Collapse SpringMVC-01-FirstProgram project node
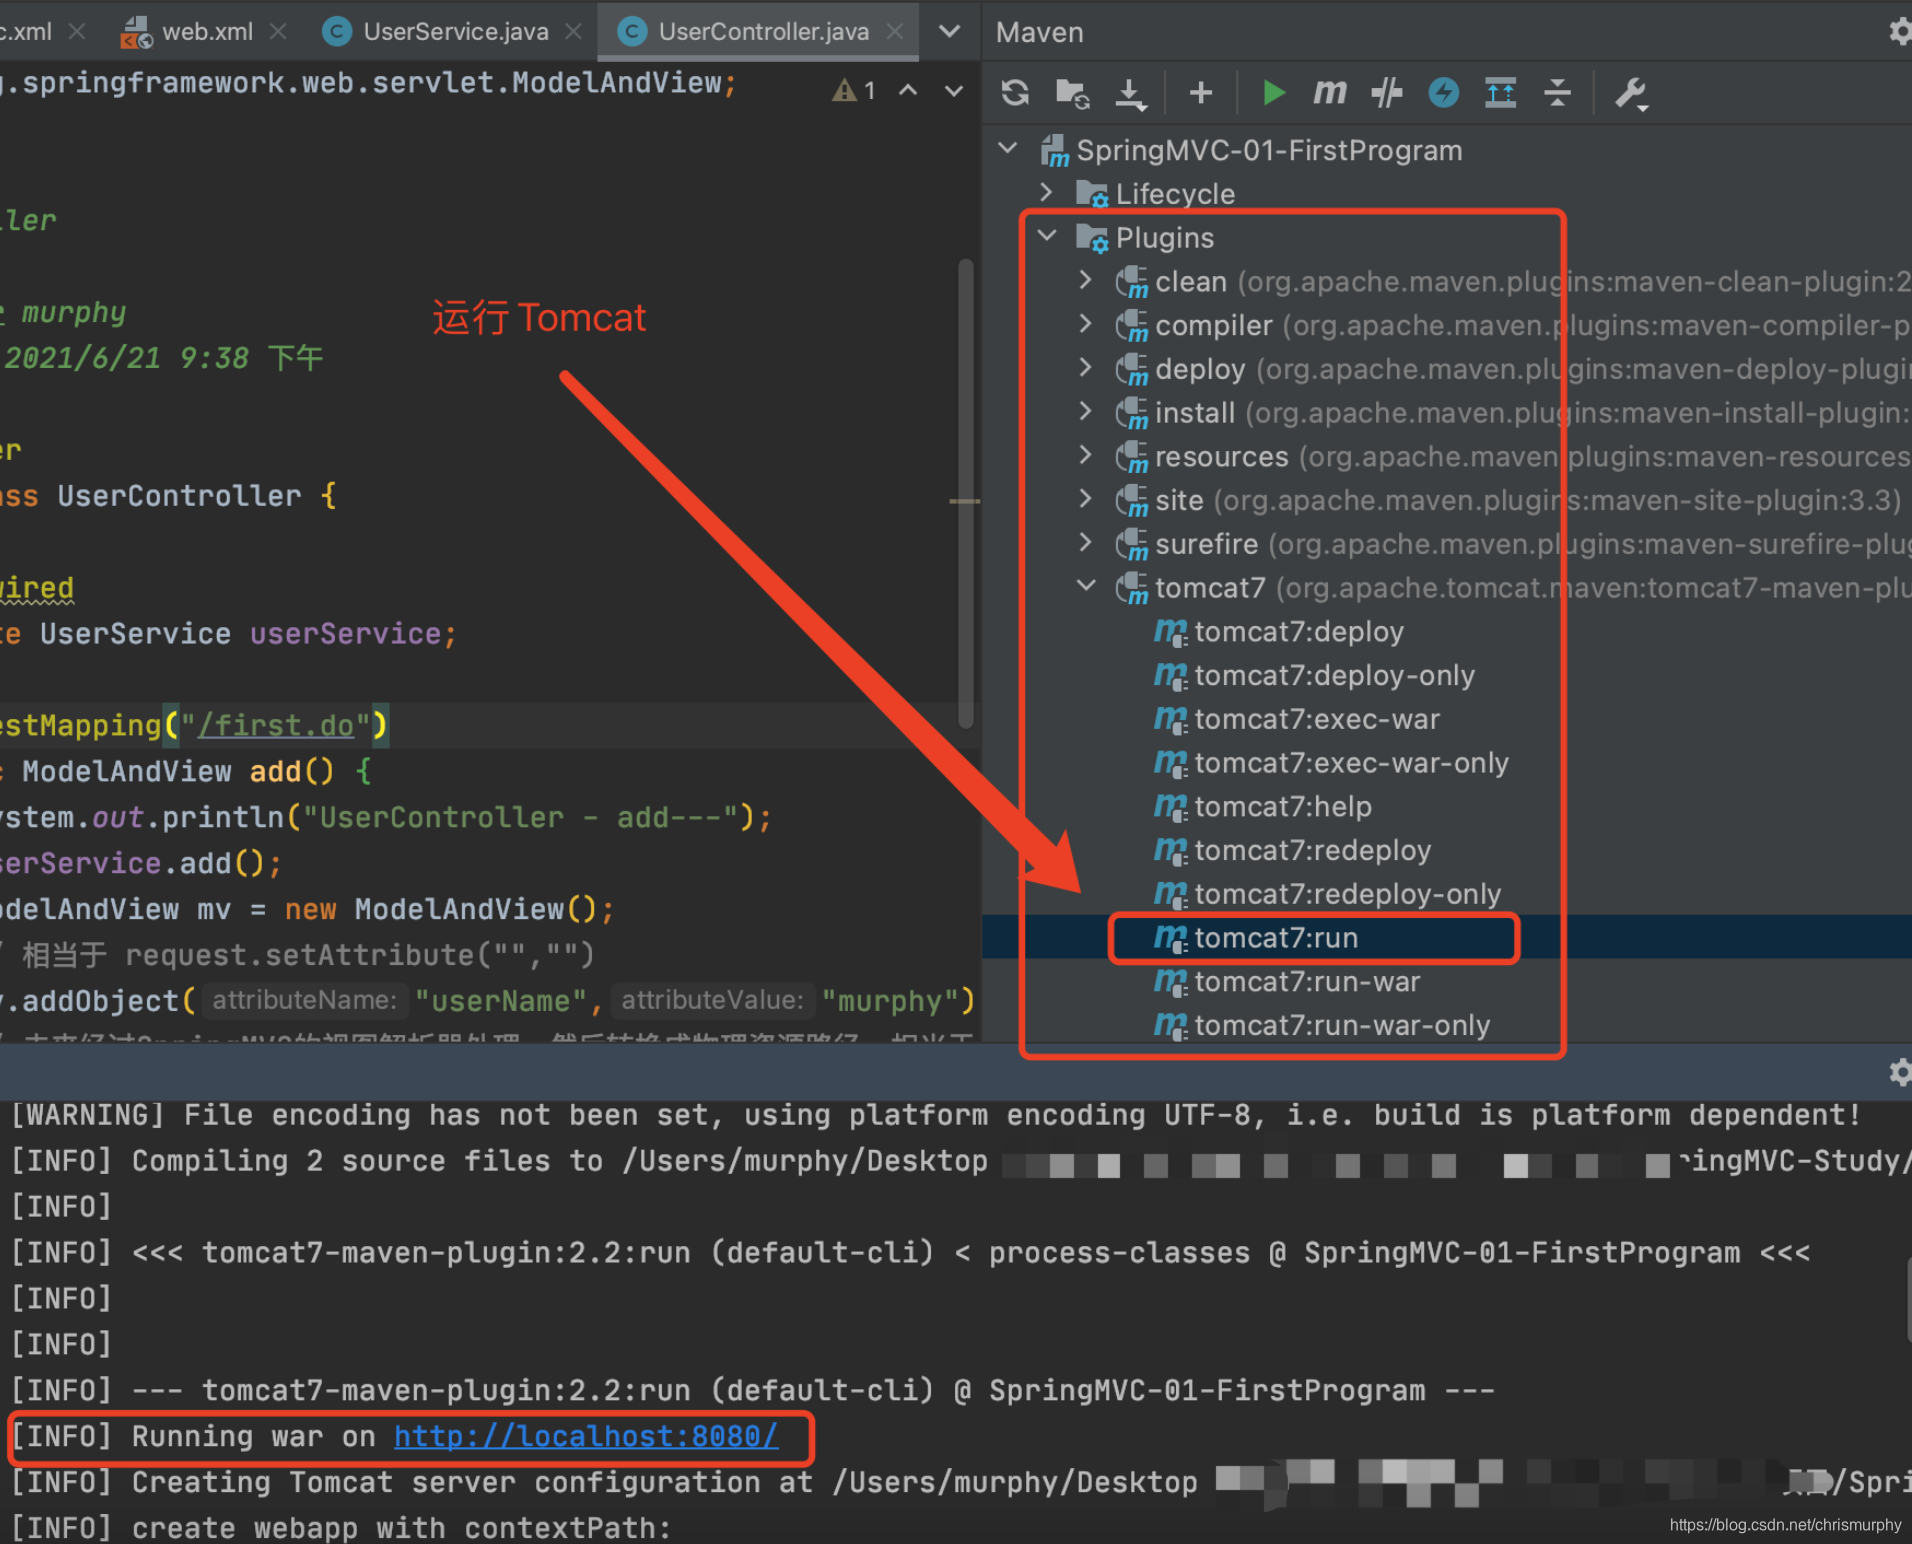 tap(1009, 149)
